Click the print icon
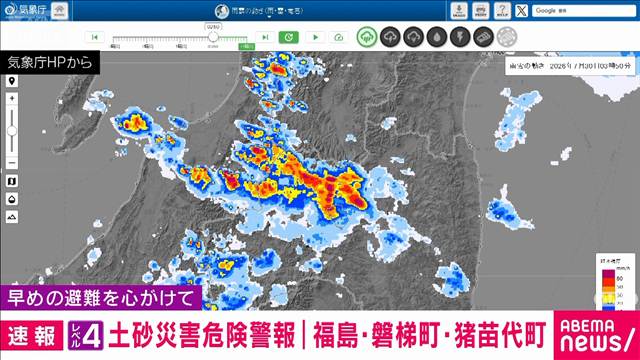Screen dimensions: 640x360 point(481,11)
